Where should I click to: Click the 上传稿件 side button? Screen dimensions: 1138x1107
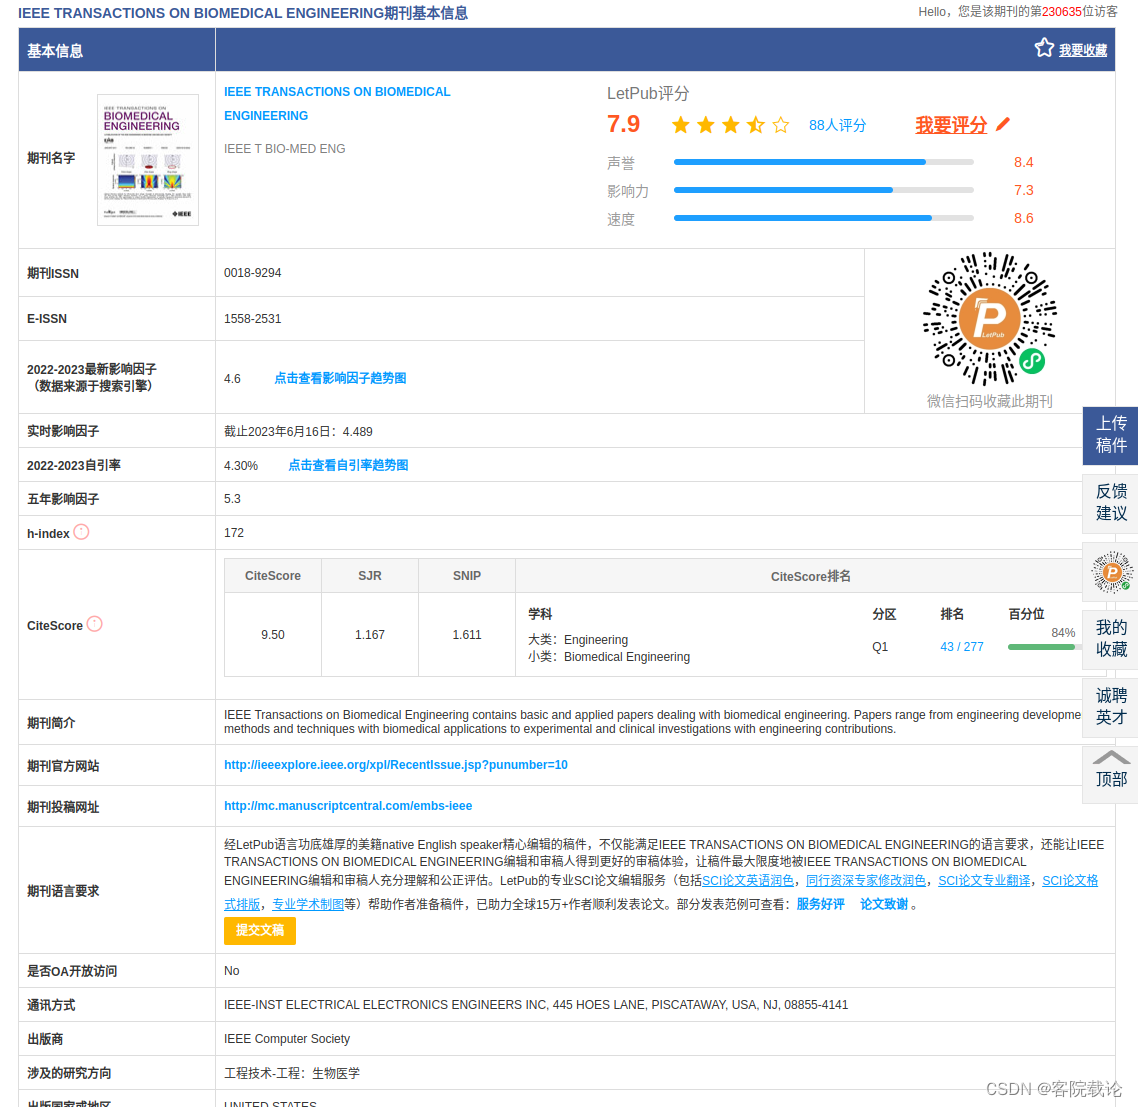(x=1110, y=436)
